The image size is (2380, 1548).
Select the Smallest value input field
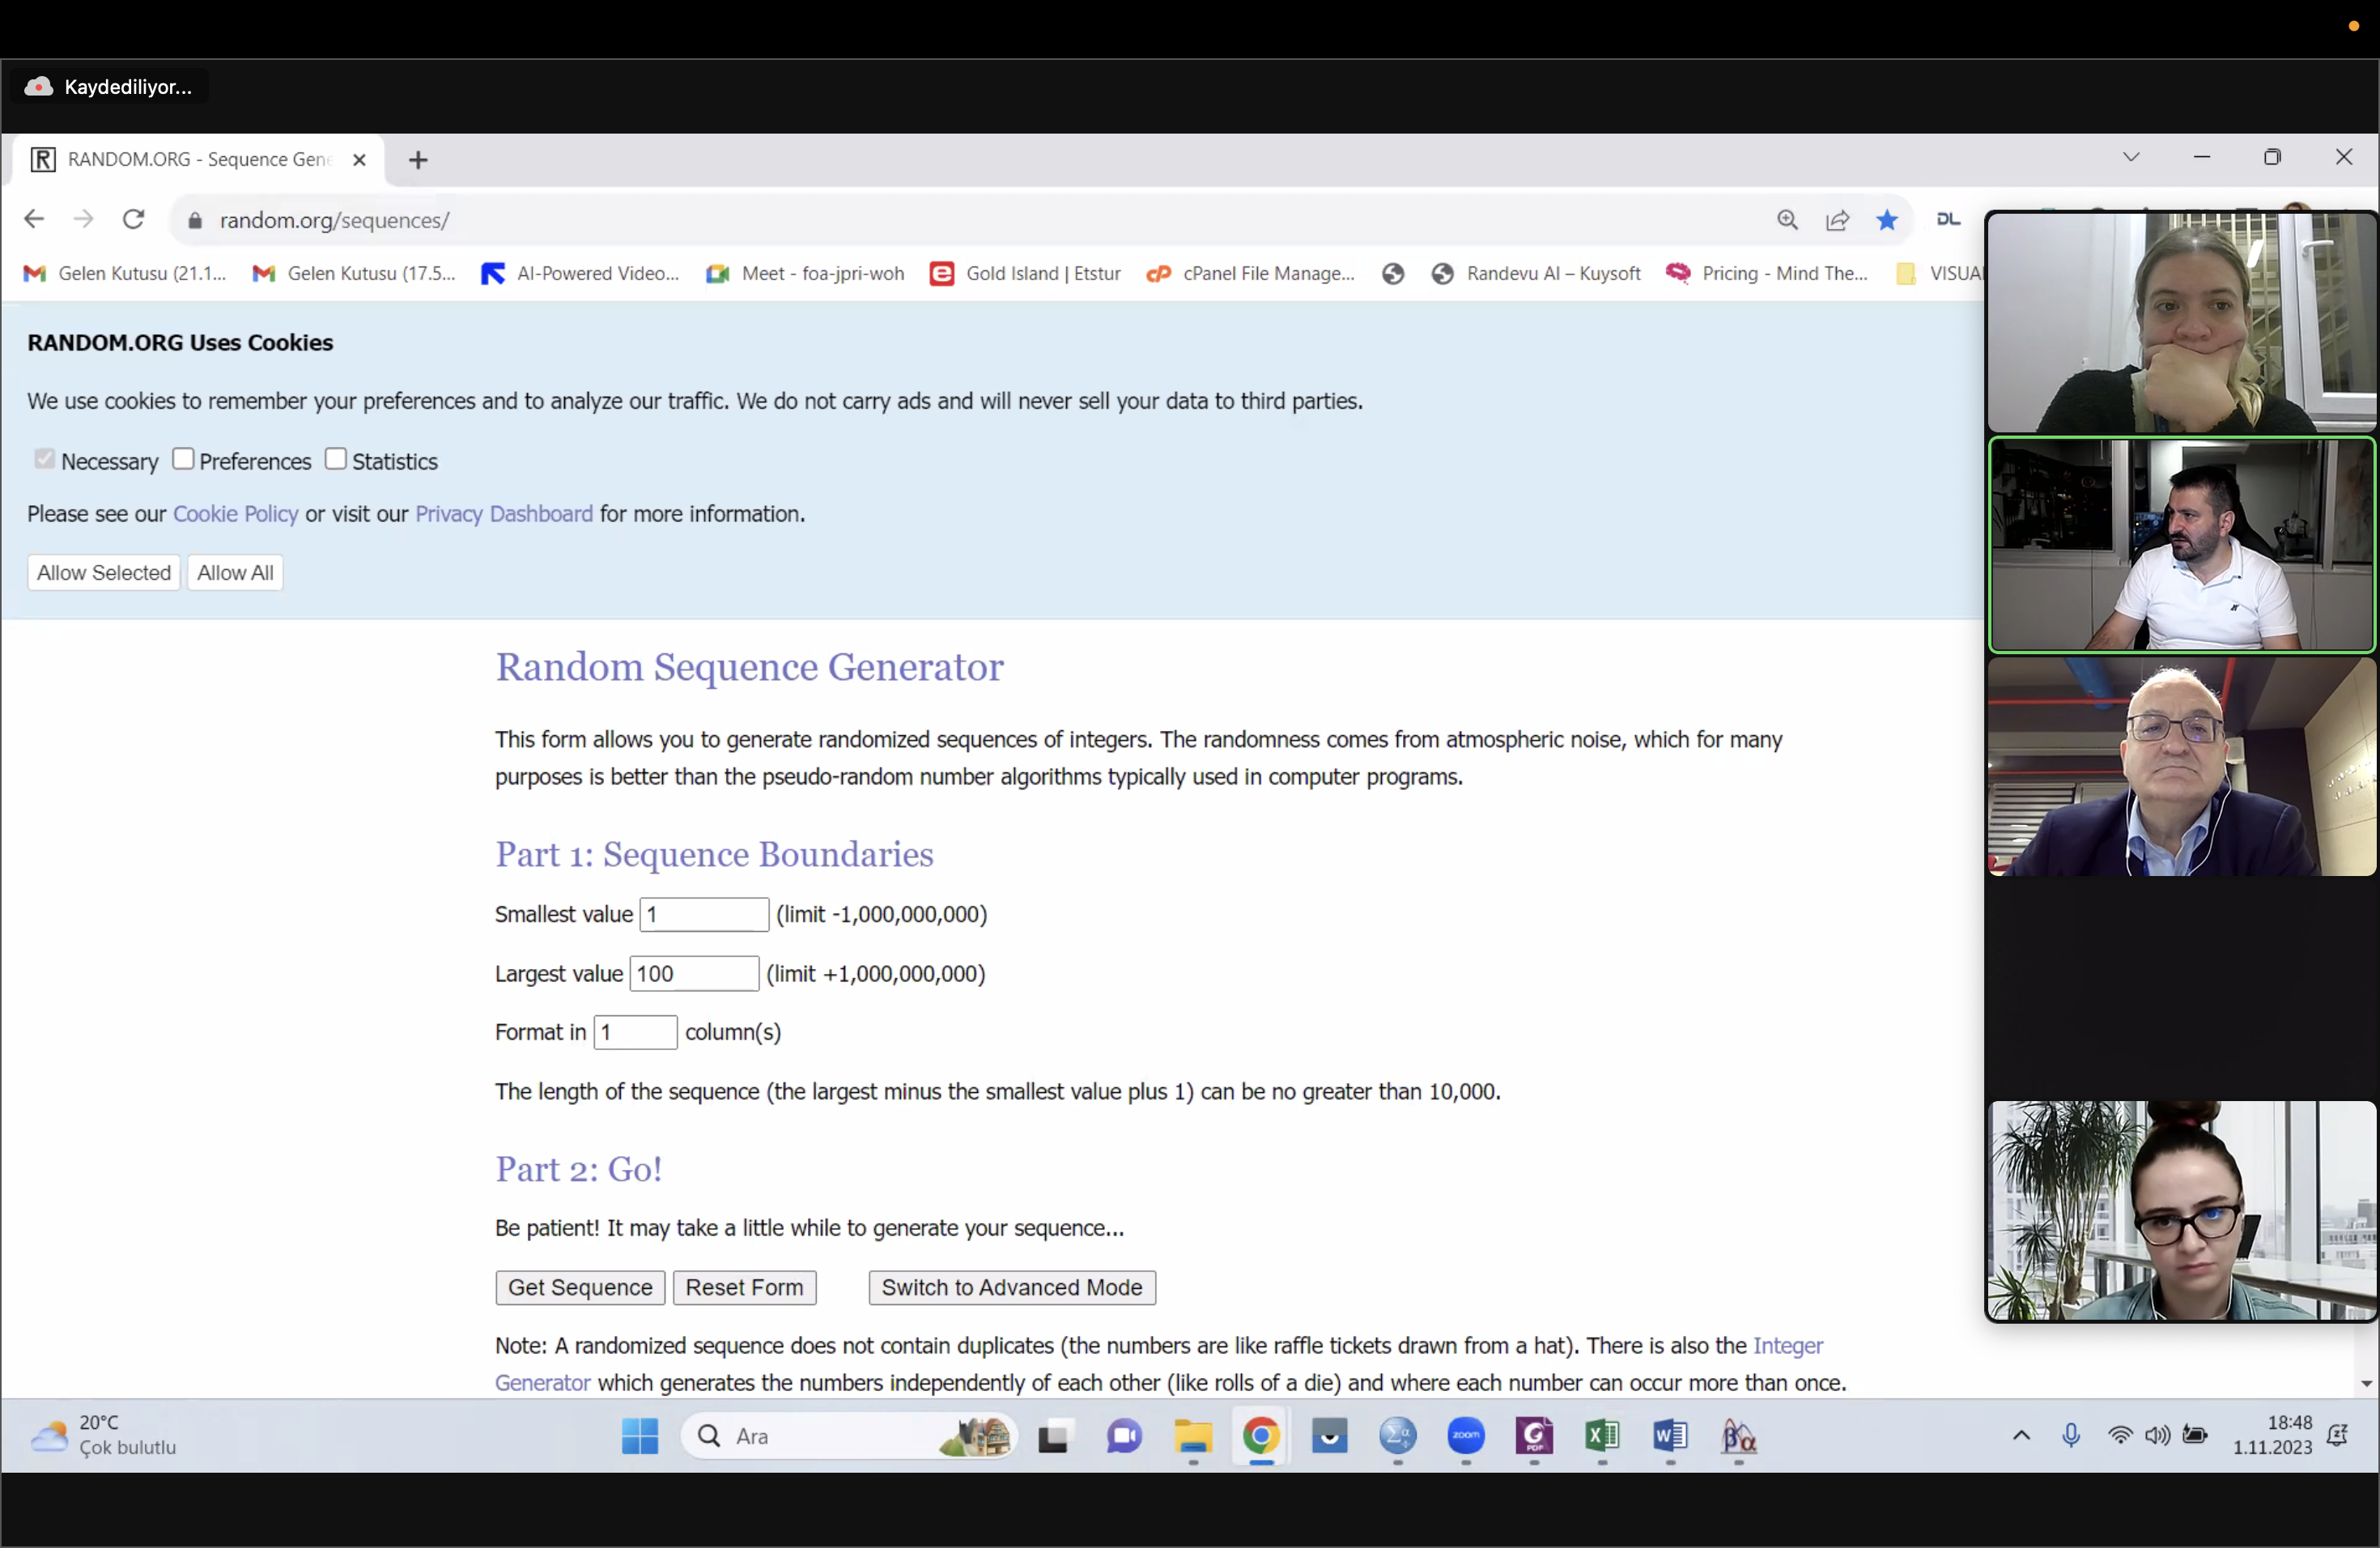(703, 912)
